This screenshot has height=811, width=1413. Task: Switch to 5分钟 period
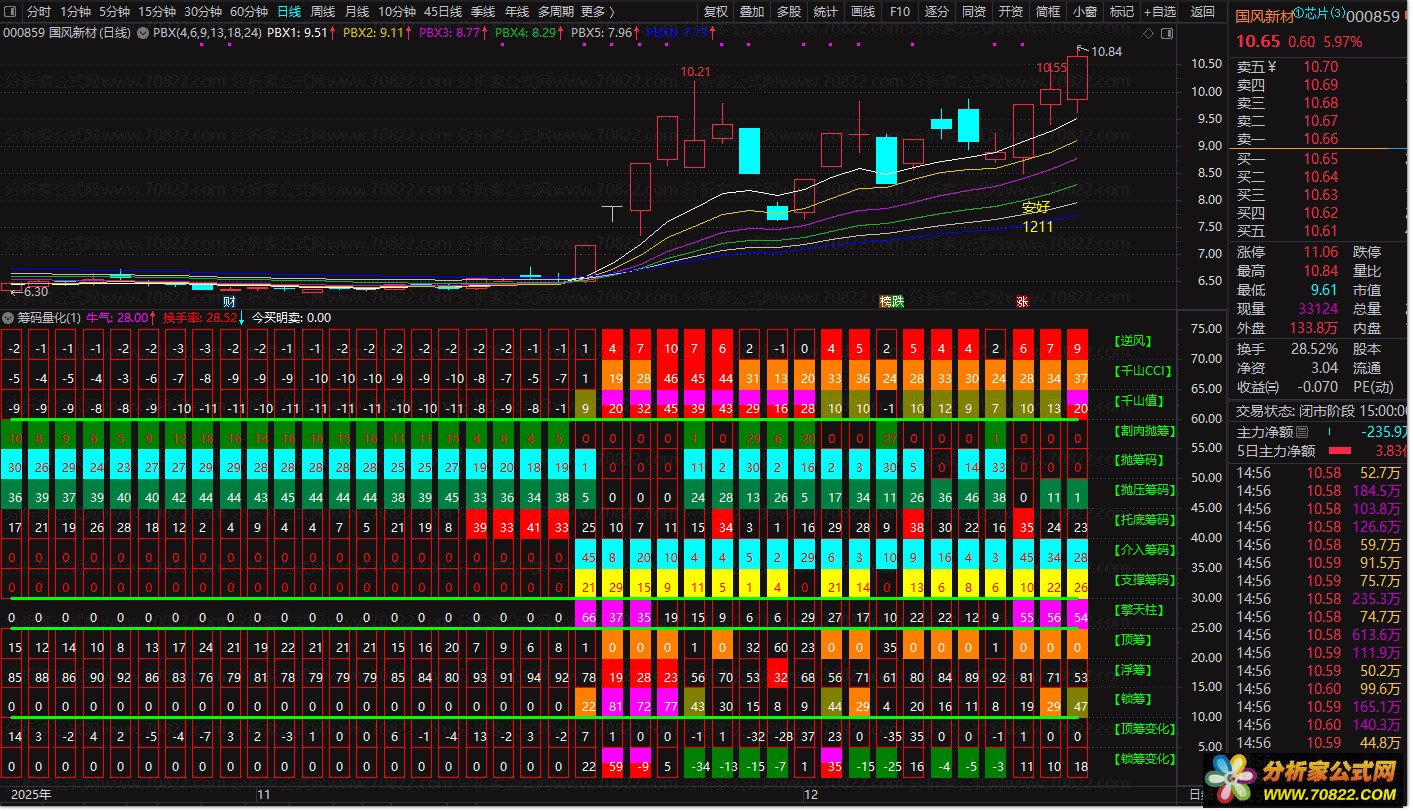[x=115, y=12]
